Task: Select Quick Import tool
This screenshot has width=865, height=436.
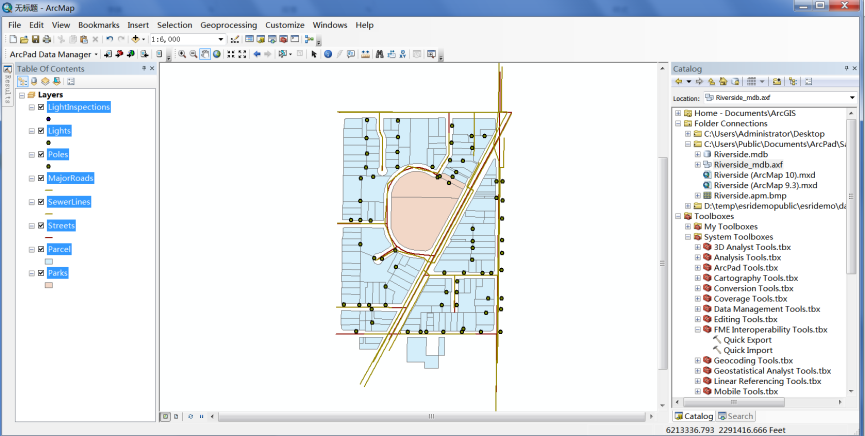Action: point(748,350)
